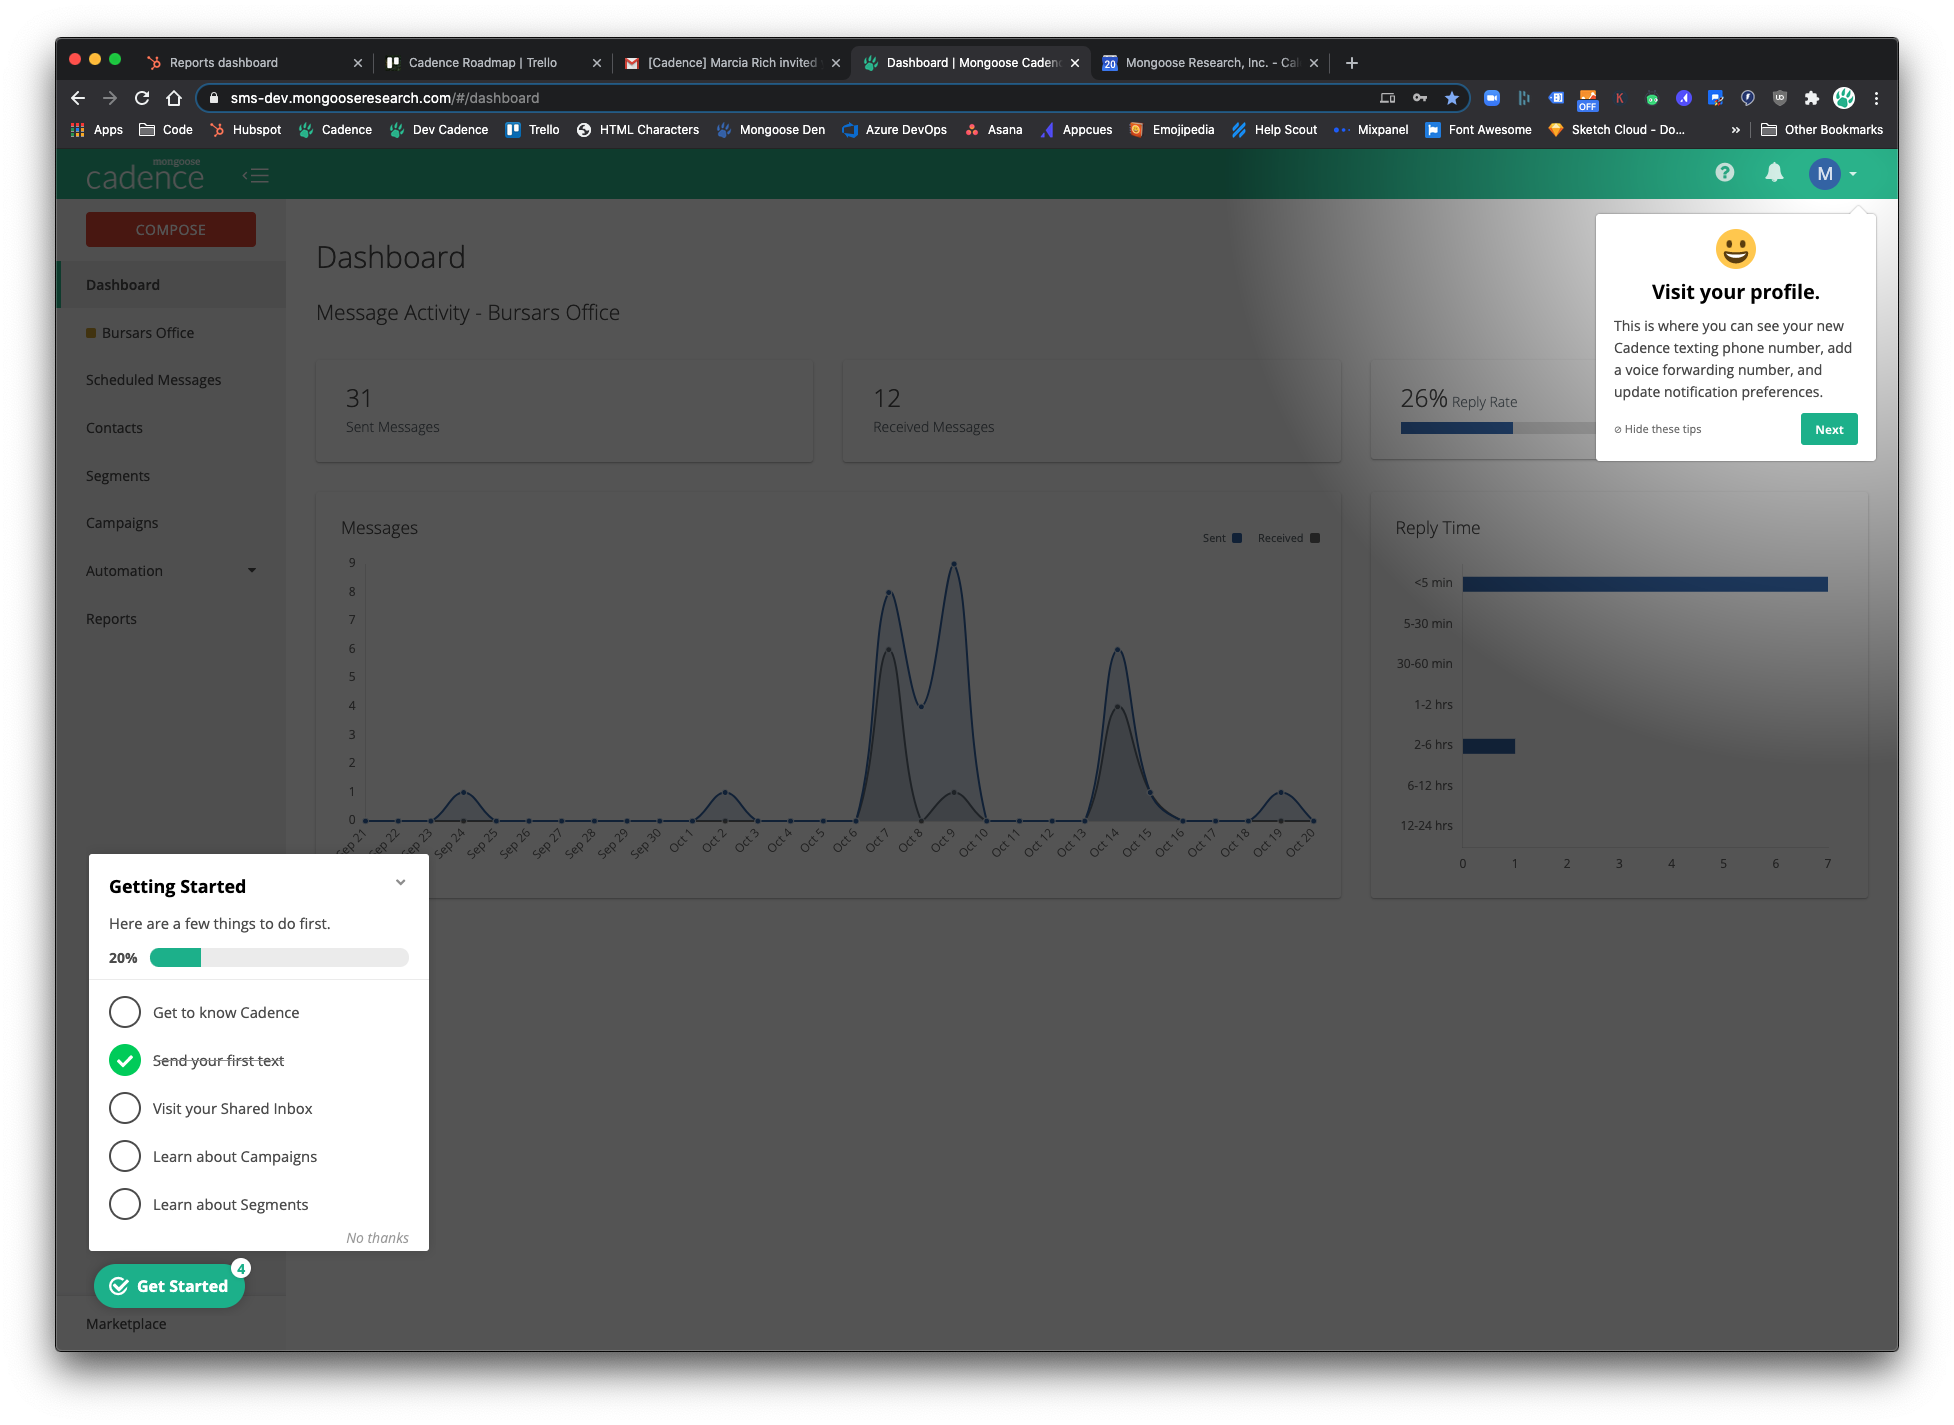Open saved passwords key icon
Screen dimensions: 1954x1425
coord(1419,98)
